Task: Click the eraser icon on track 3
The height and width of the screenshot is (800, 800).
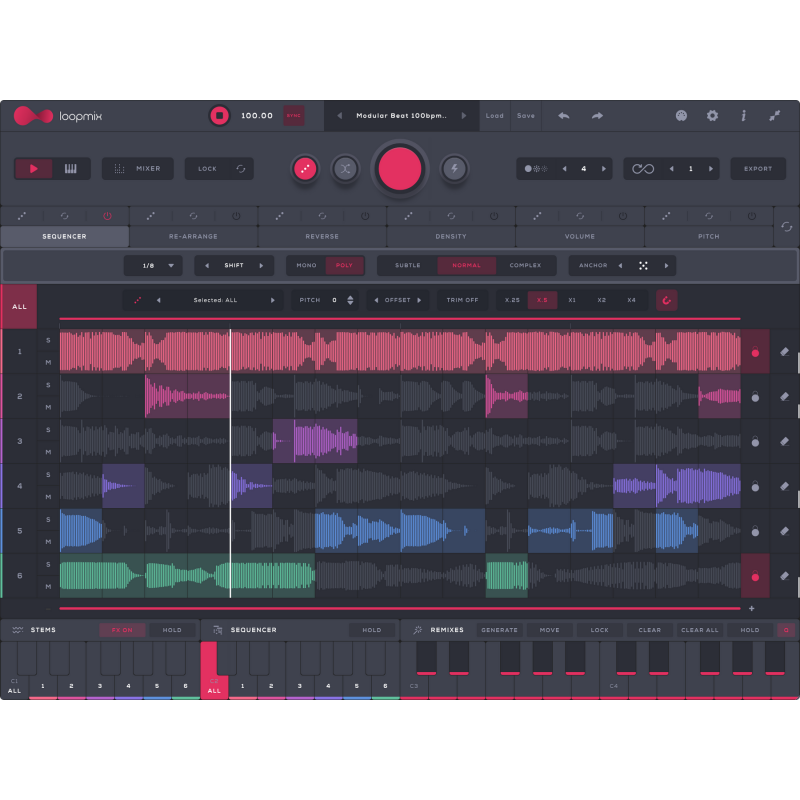Action: 784,441
